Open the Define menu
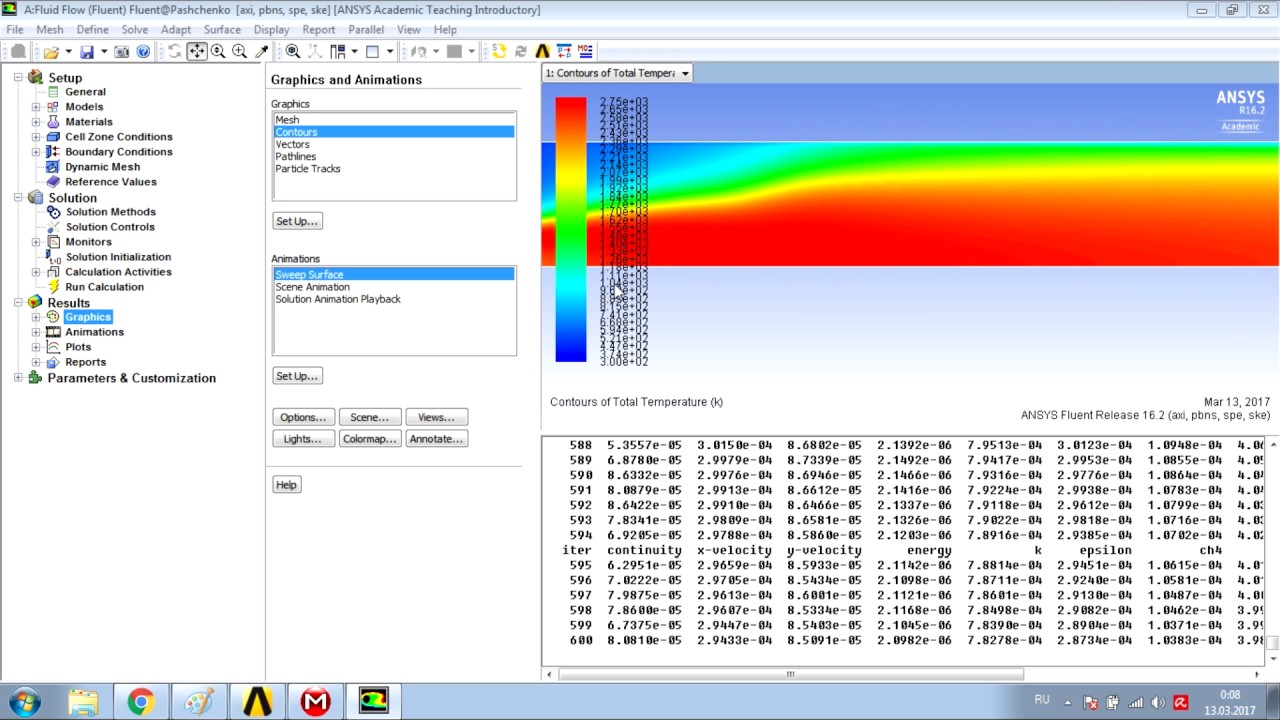The width and height of the screenshot is (1280, 720). click(93, 30)
